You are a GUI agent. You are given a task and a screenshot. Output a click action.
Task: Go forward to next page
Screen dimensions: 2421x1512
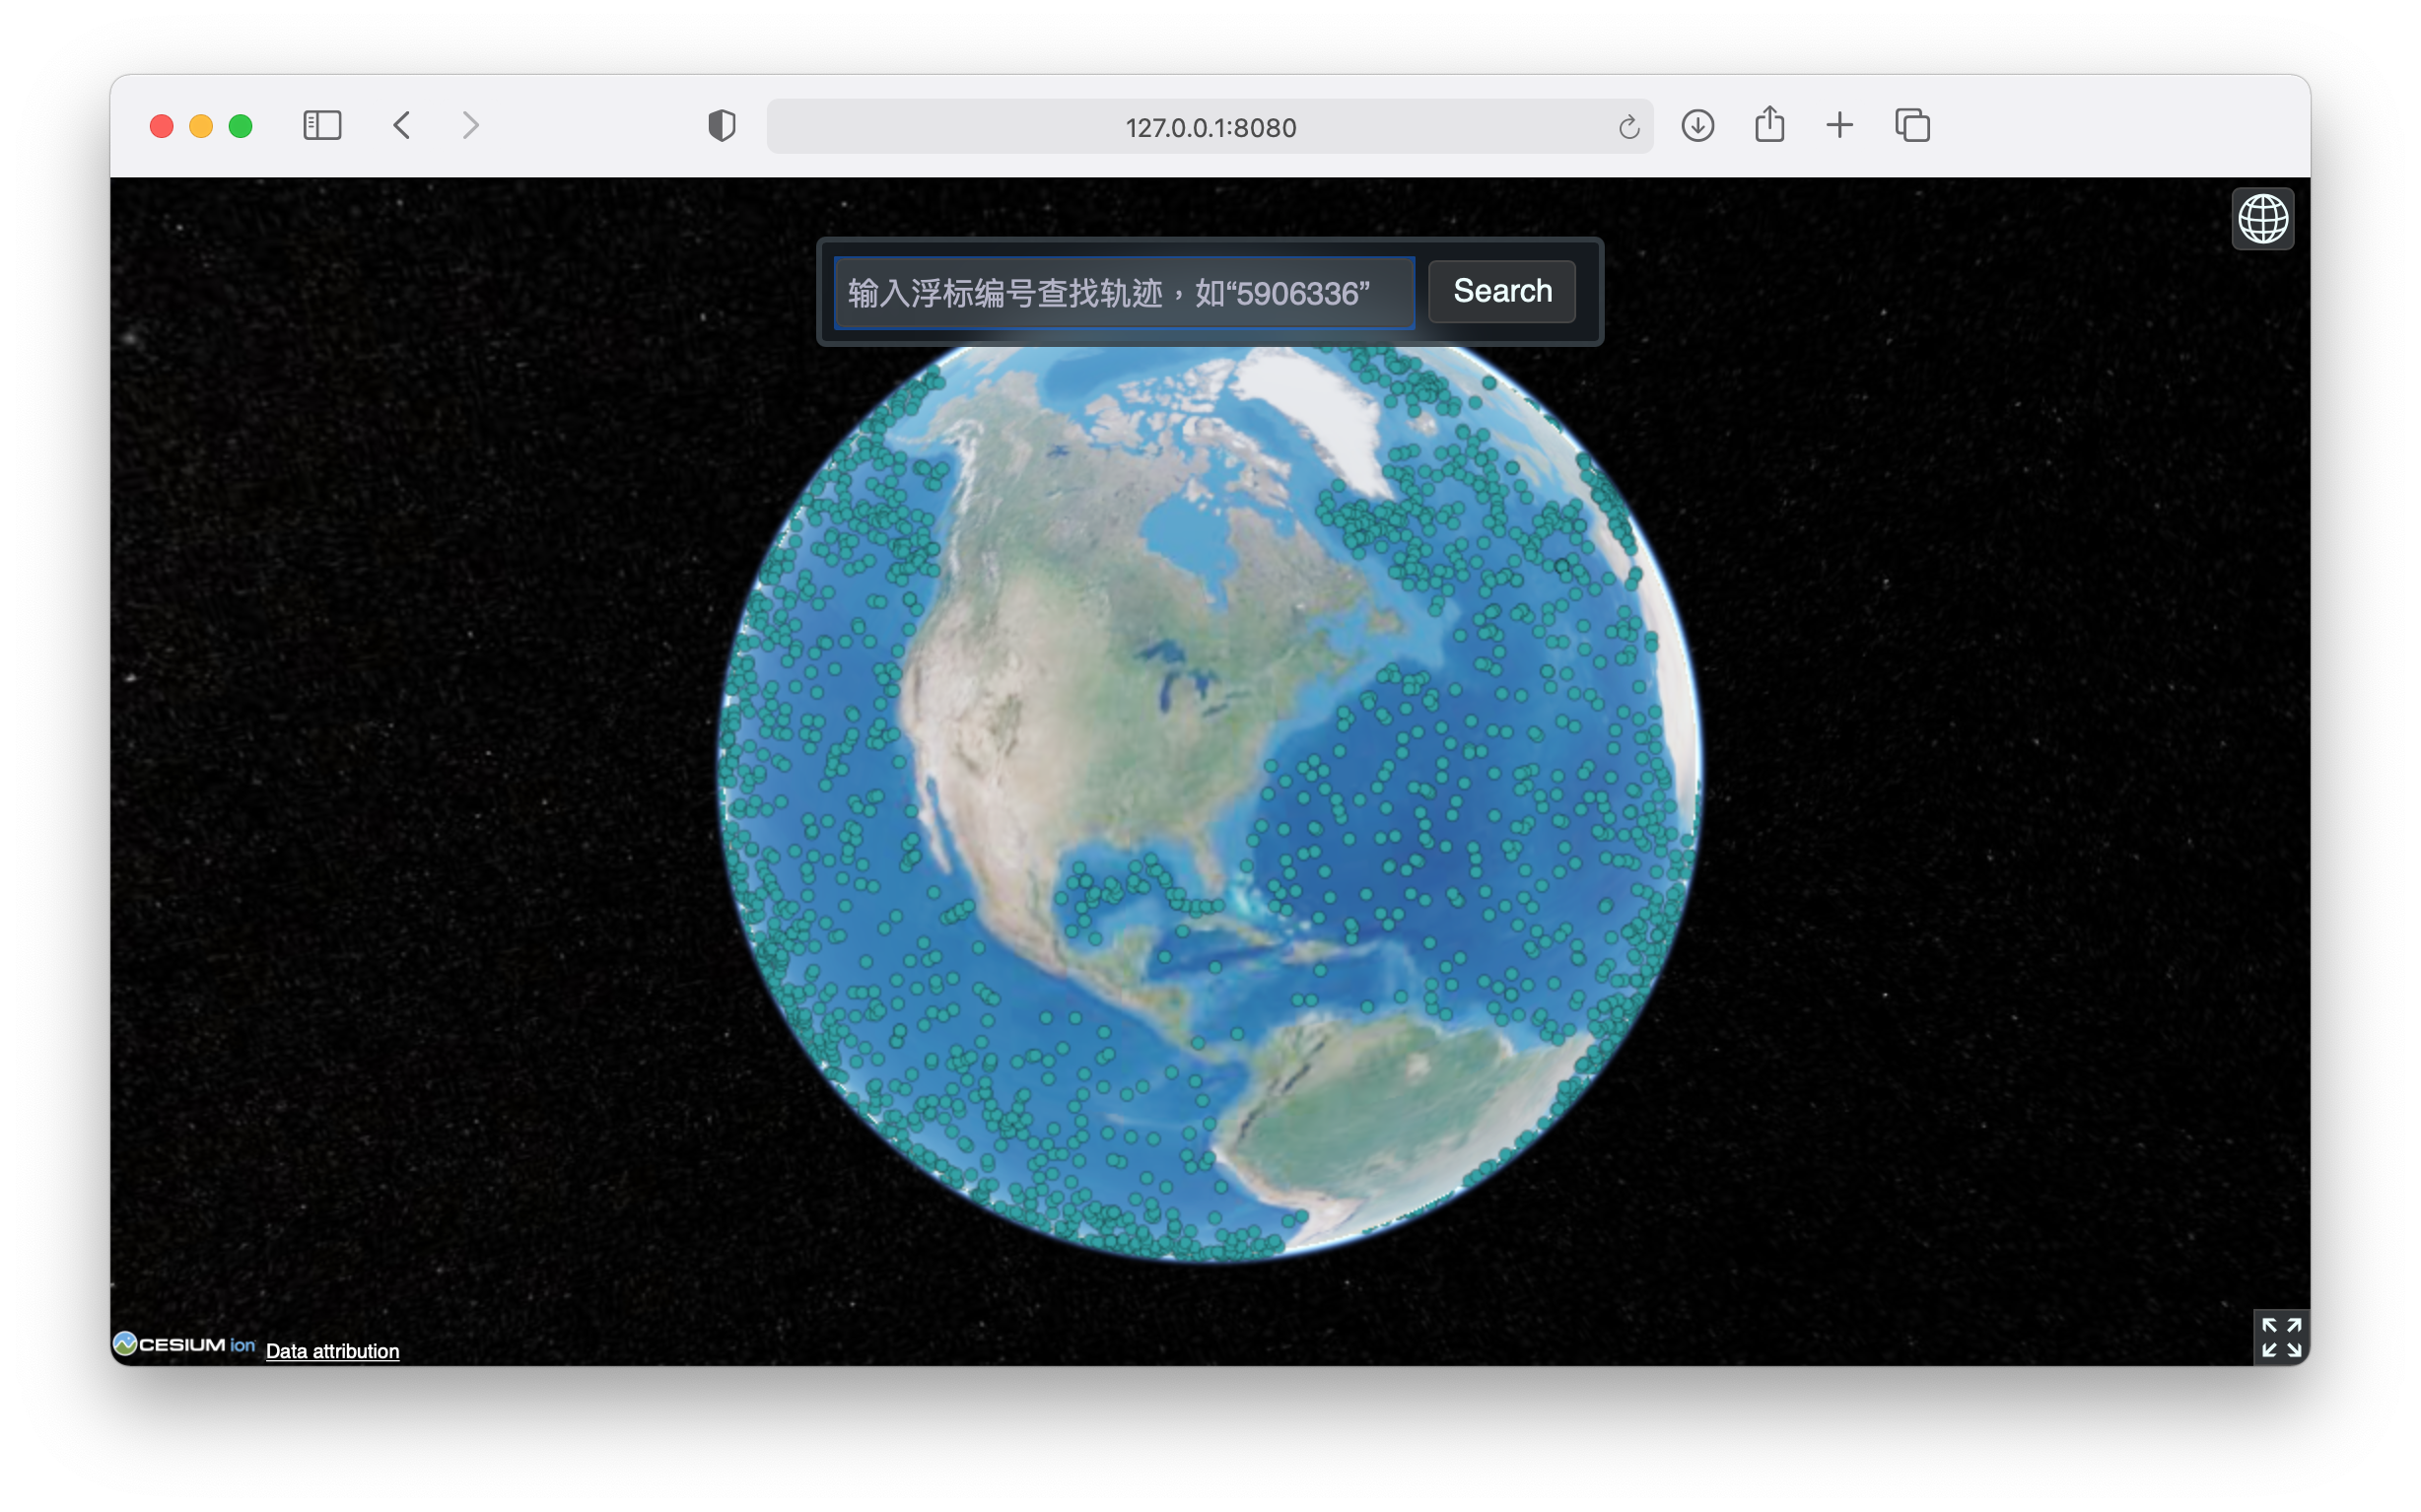pos(470,126)
